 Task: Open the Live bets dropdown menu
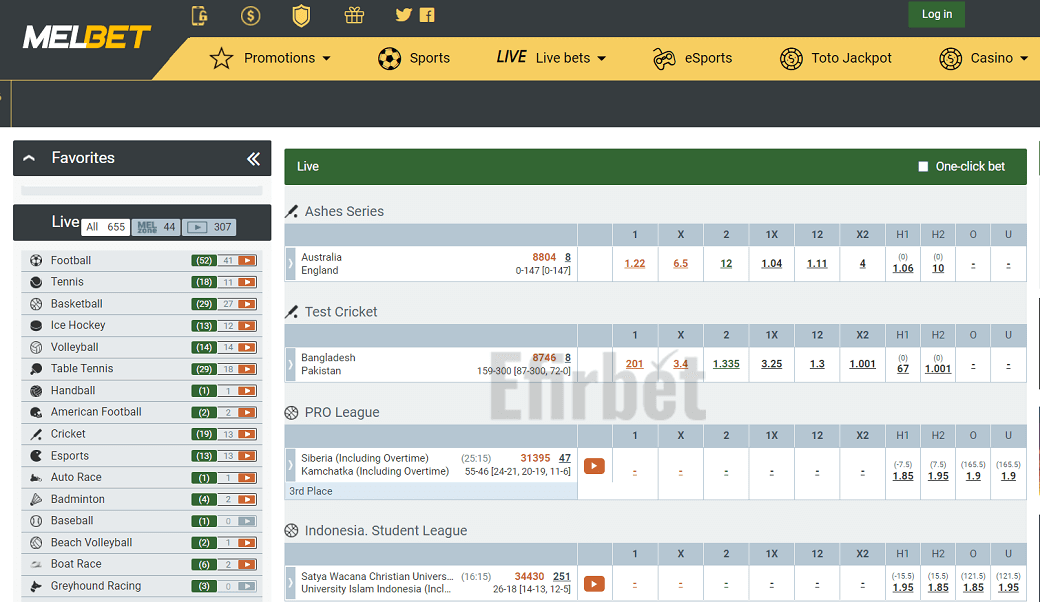tap(552, 58)
